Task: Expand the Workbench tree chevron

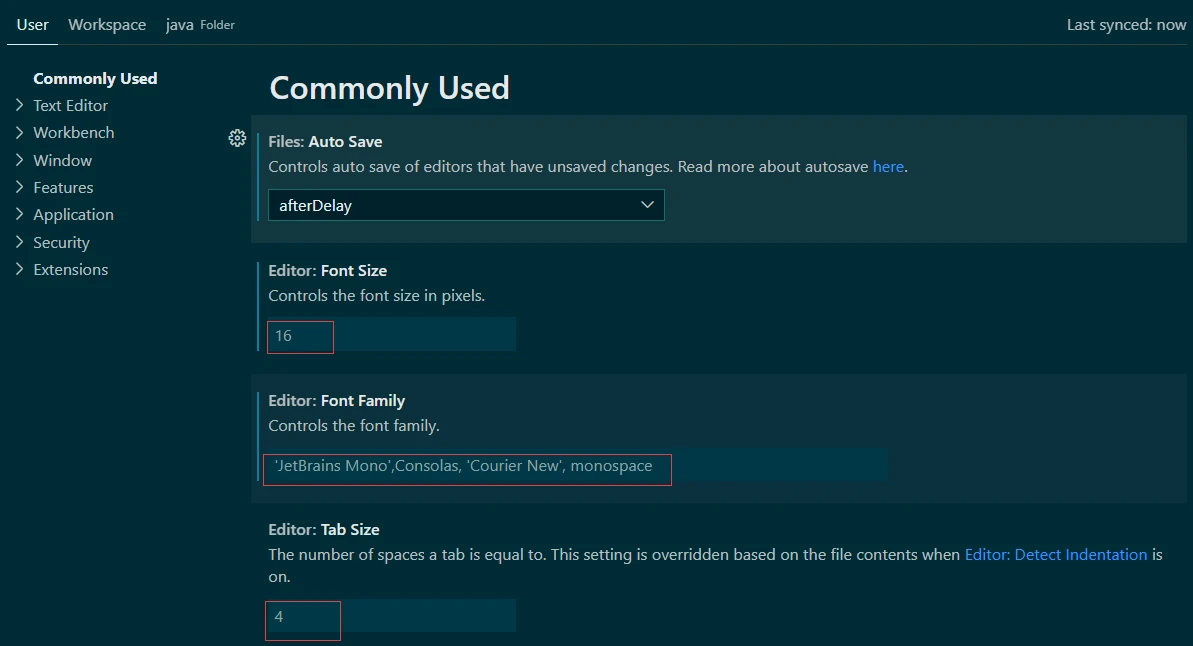Action: (19, 132)
